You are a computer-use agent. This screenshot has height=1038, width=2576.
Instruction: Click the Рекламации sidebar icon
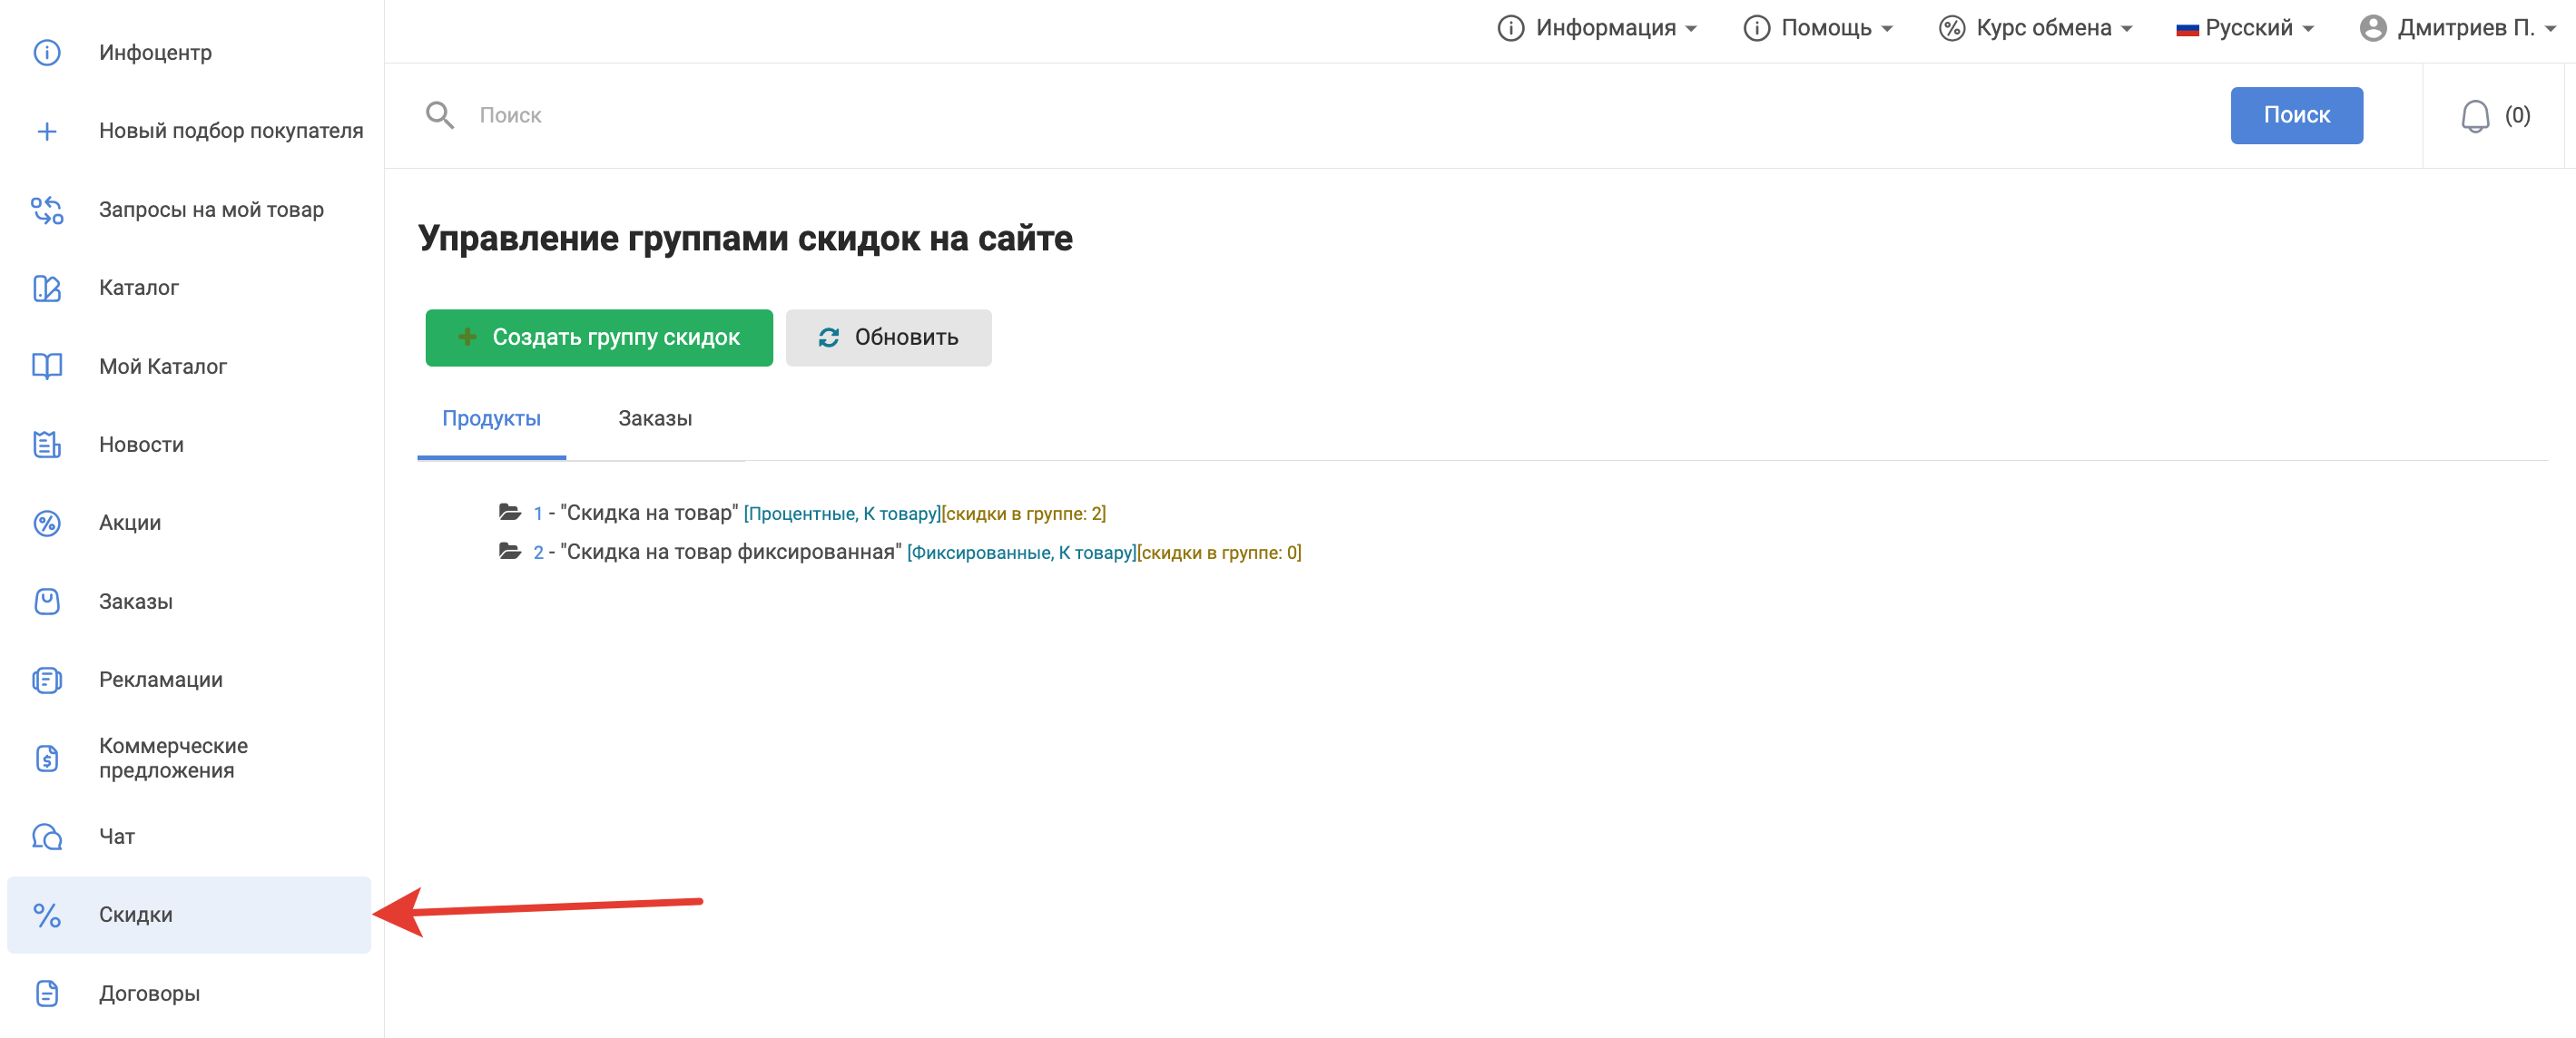tap(47, 680)
